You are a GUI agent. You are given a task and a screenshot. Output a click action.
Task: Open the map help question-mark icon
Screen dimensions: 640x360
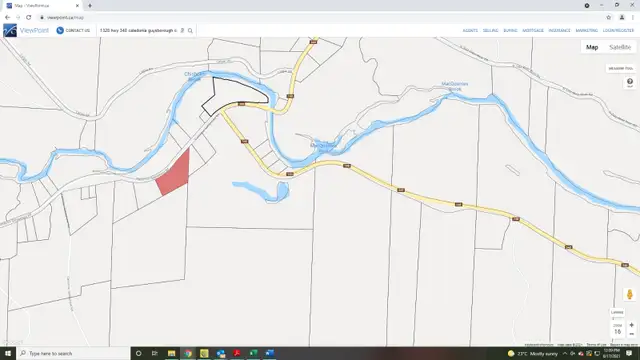point(630,82)
